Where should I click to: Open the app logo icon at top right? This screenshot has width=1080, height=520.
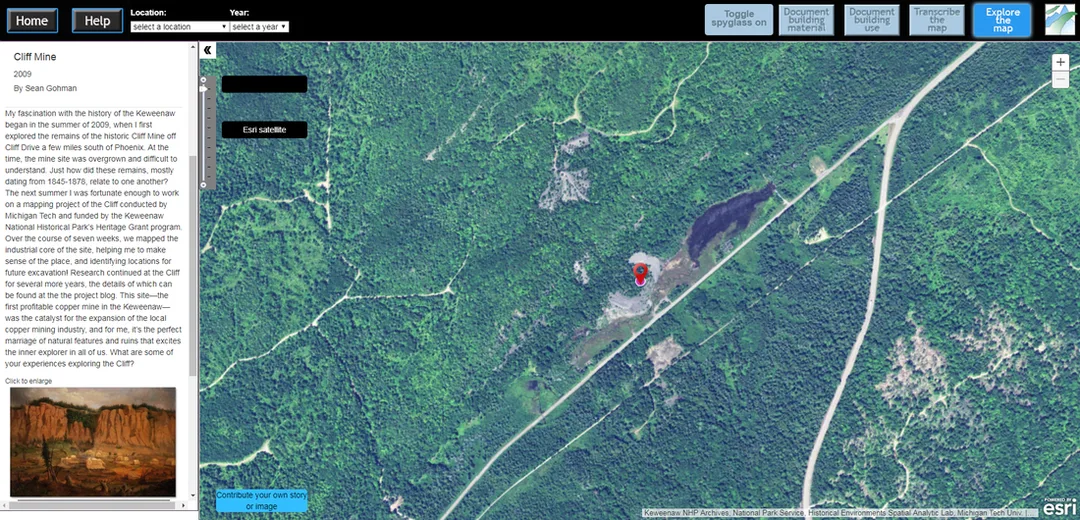click(1061, 20)
